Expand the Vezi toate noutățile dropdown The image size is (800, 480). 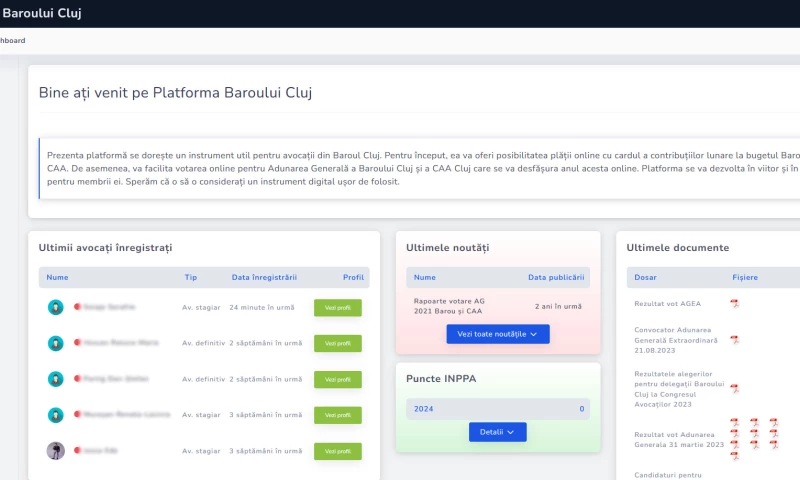click(497, 334)
